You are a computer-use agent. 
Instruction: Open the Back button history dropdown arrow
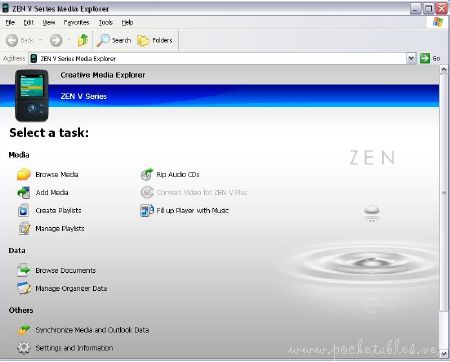tap(40, 40)
